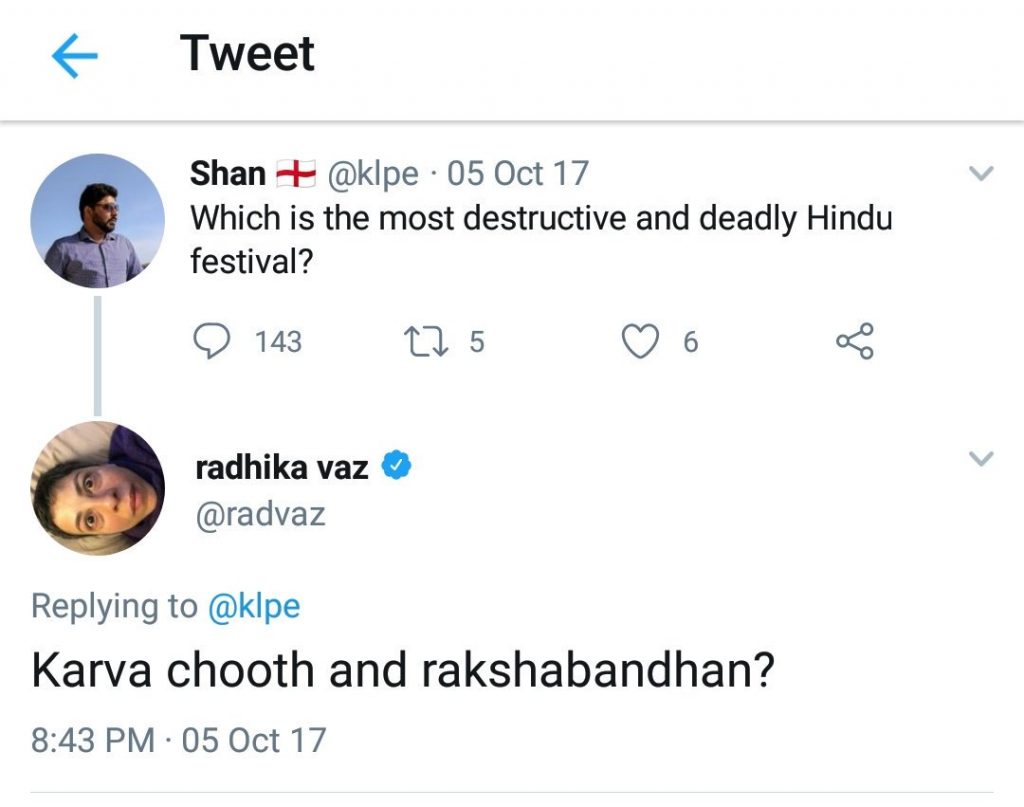Click the '05 Oct 17' date on Shan's tweet
The width and height of the screenshot is (1024, 807).
point(517,174)
